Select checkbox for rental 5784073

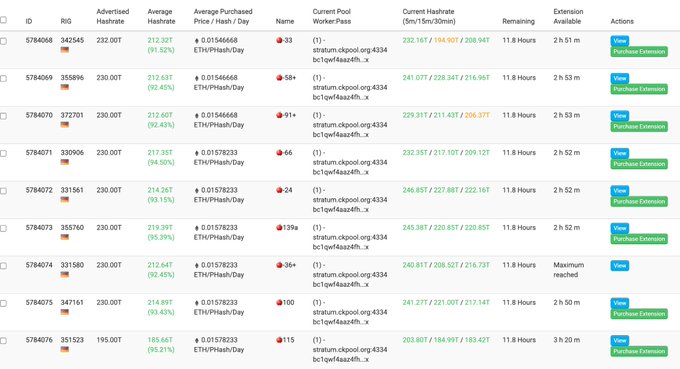point(3,229)
